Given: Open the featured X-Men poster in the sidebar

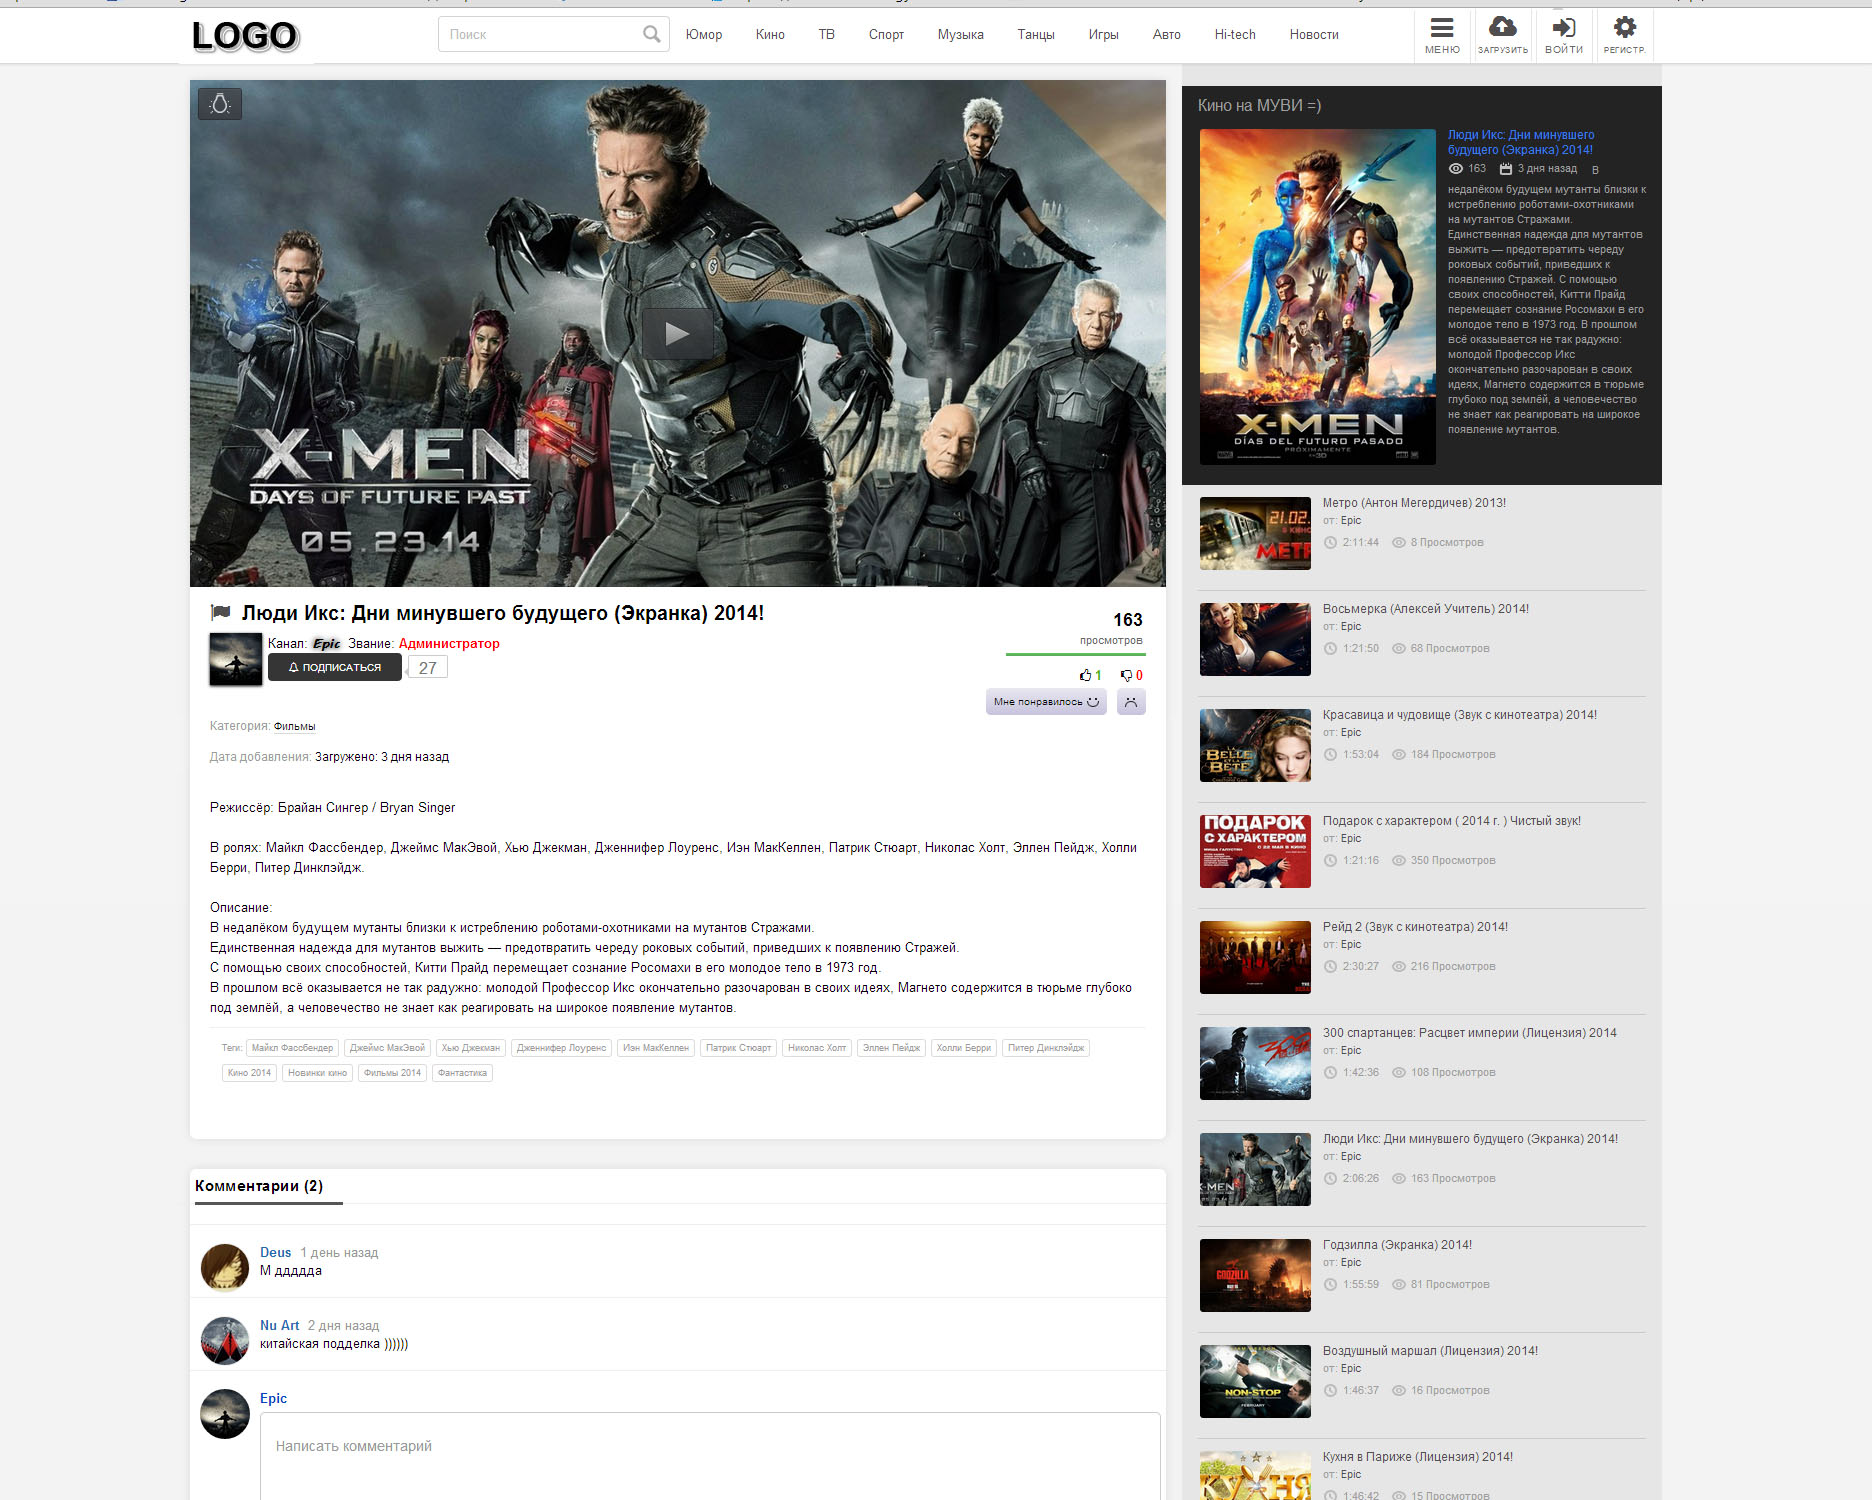Looking at the screenshot, I should click(1317, 297).
